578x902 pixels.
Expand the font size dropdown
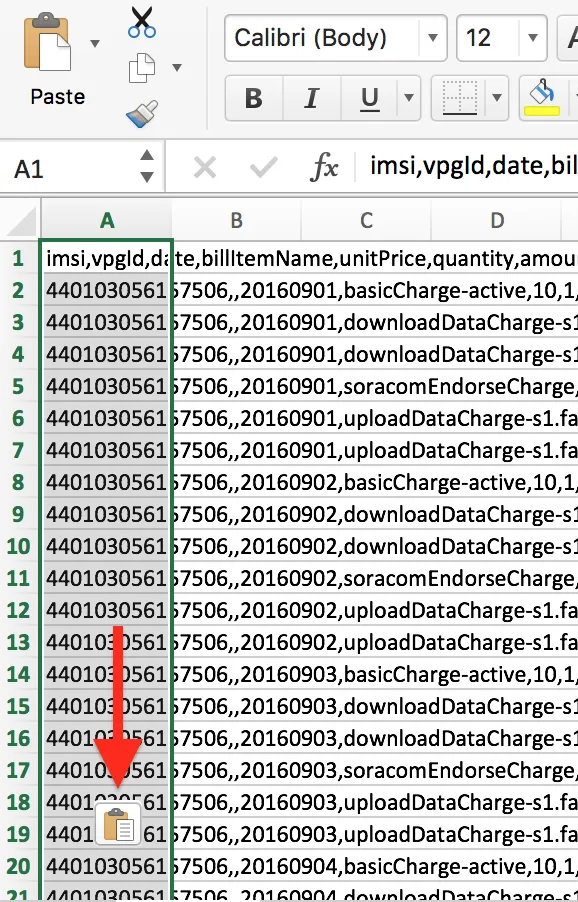click(533, 38)
